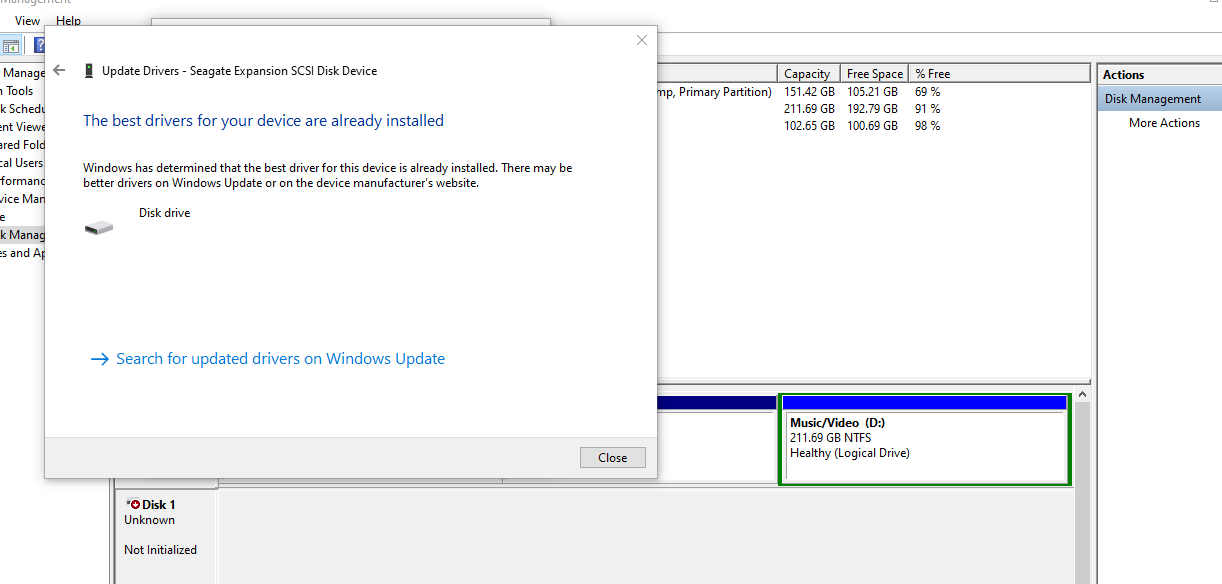Image resolution: width=1222 pixels, height=584 pixels.
Task: Click the Disk 1 red error icon
Action: 134,505
